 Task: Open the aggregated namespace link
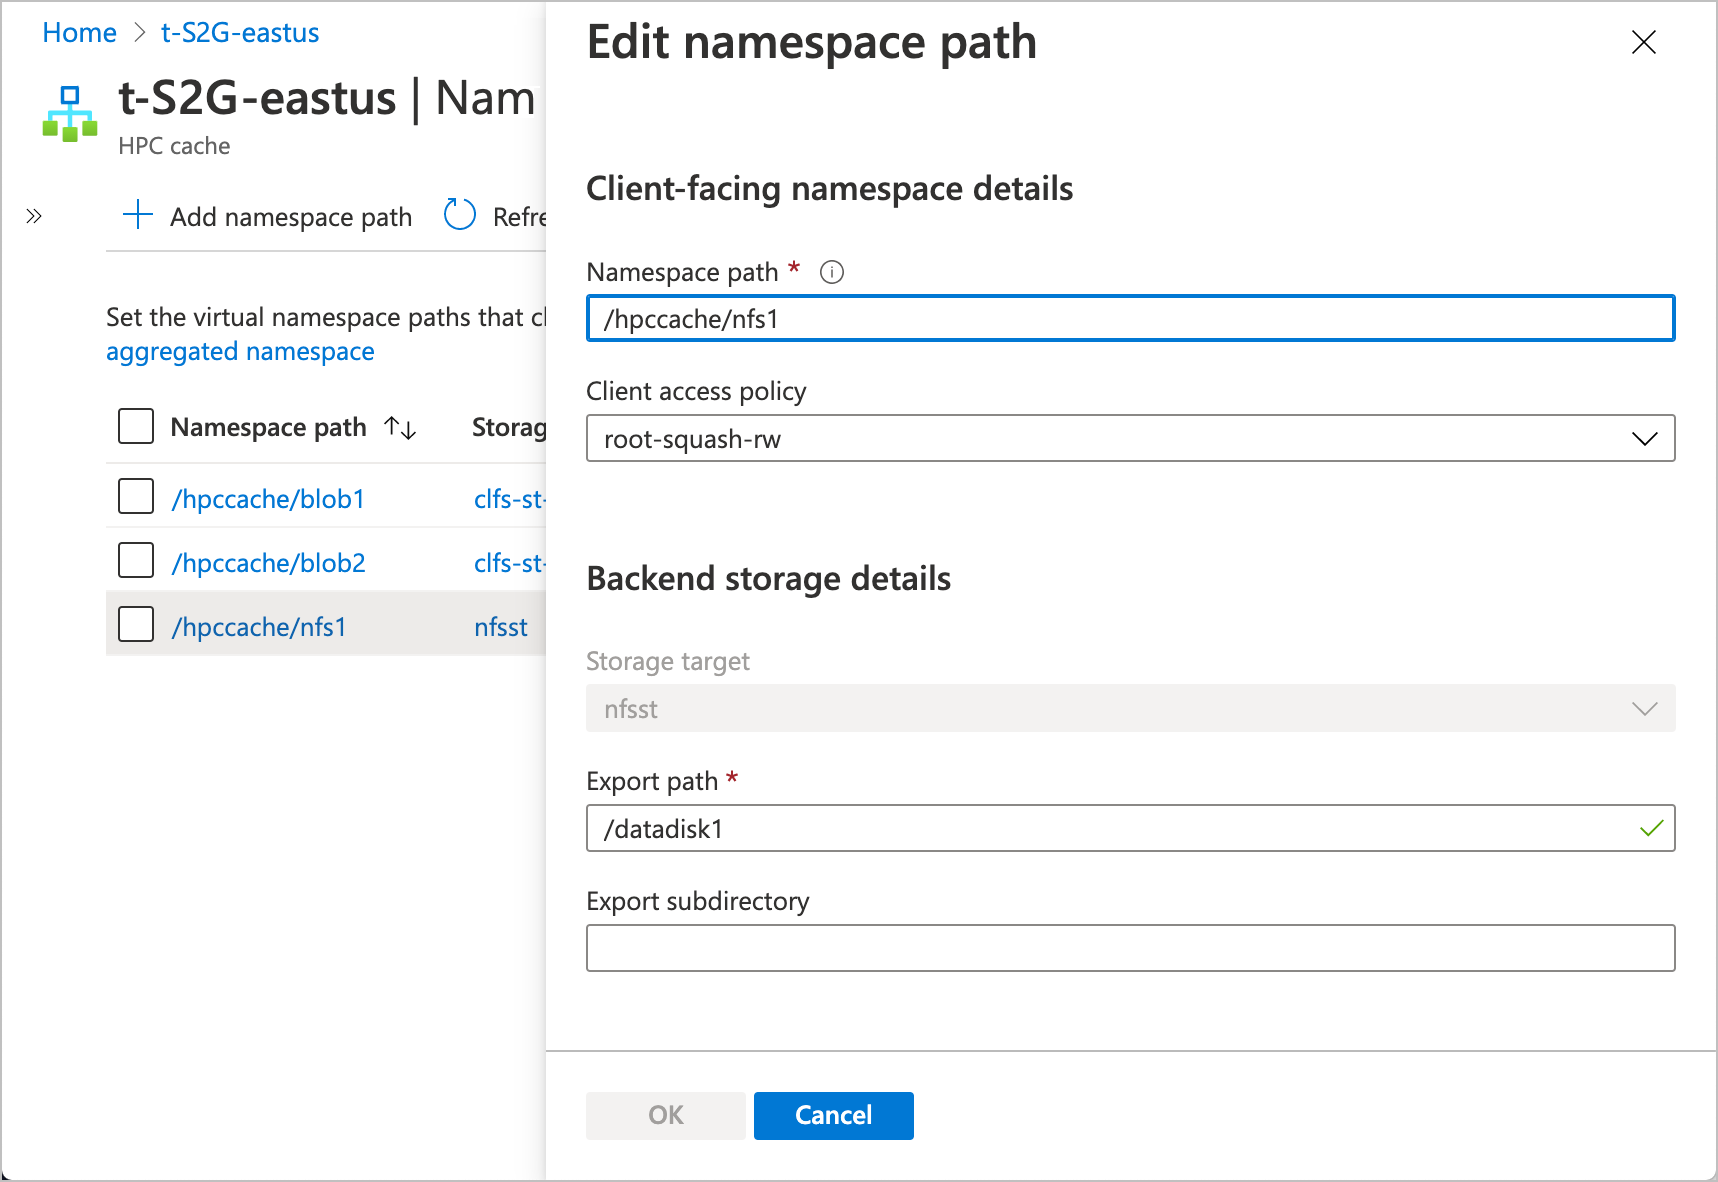pos(239,351)
